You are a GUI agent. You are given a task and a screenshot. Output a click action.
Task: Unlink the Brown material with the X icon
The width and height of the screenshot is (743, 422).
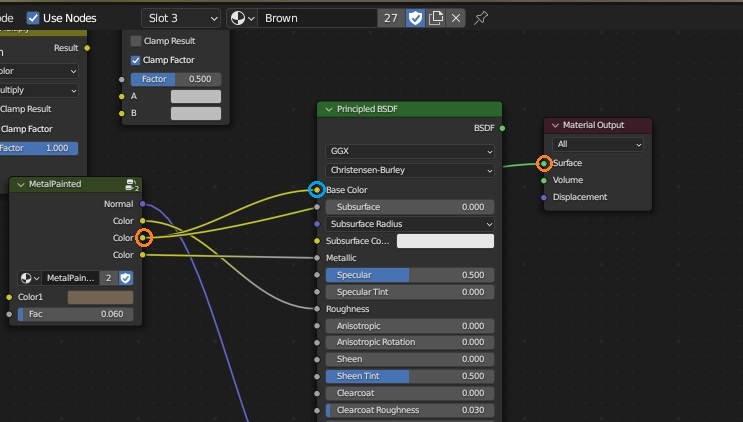(456, 18)
